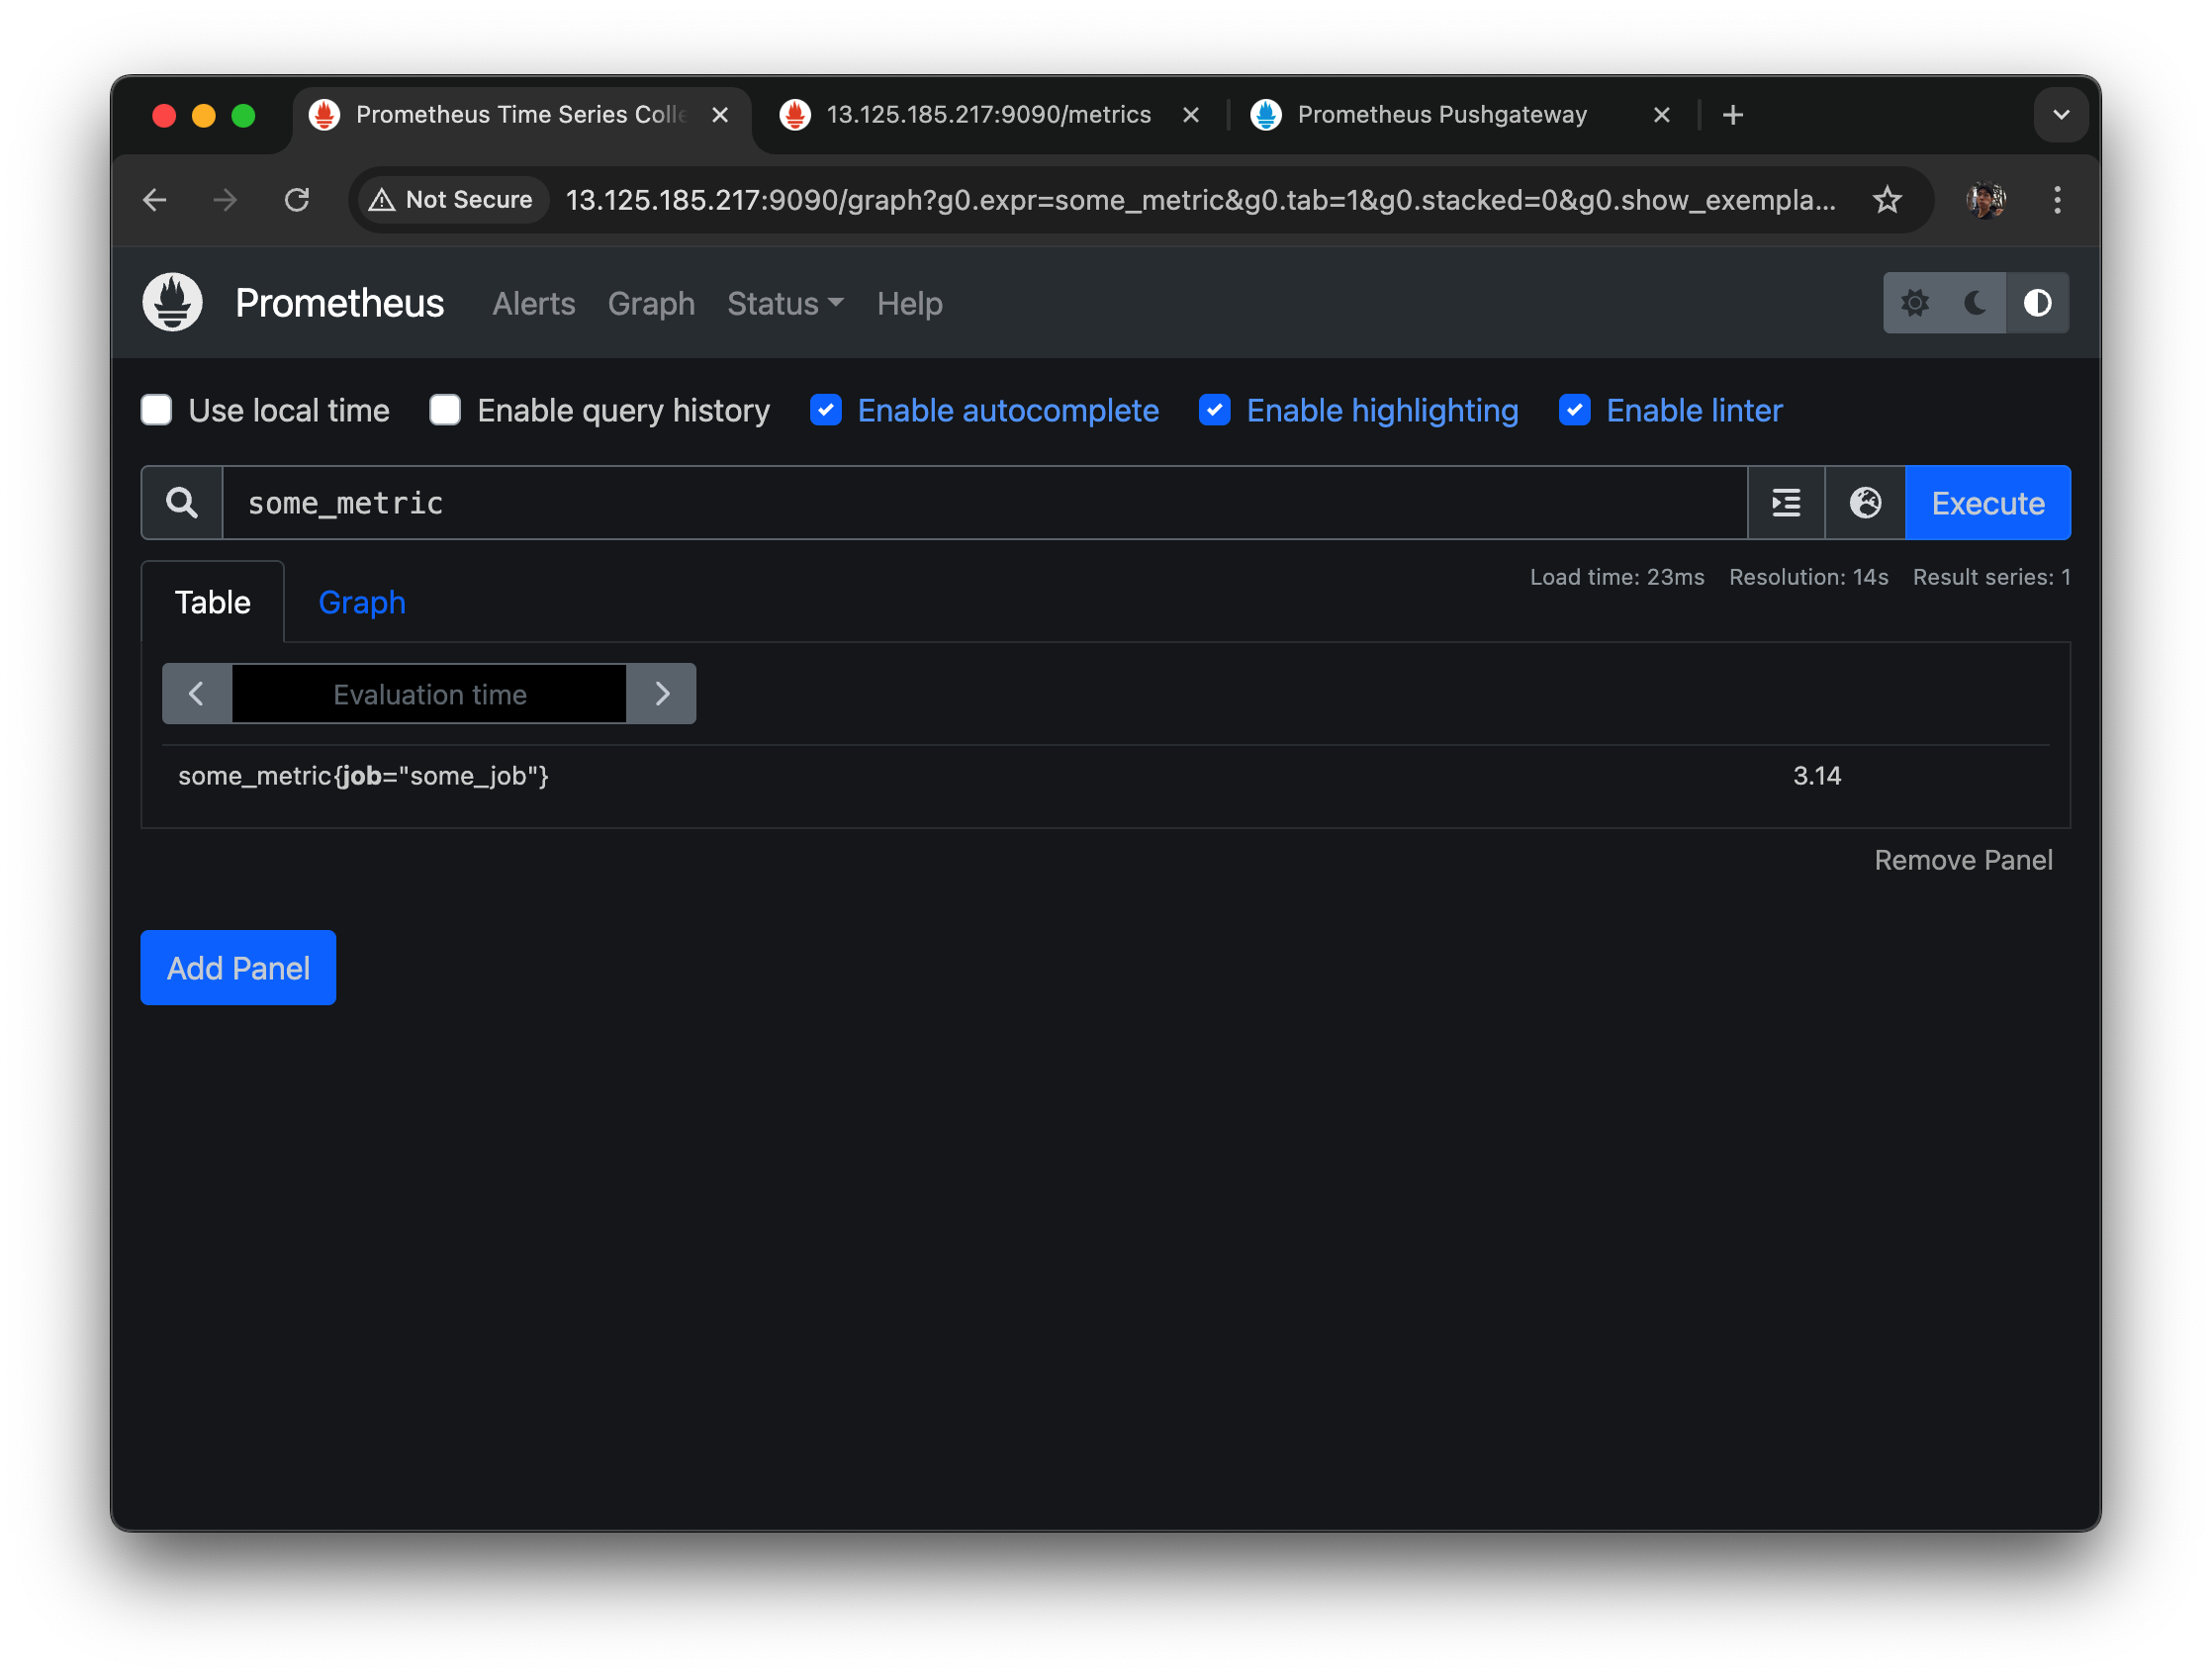The image size is (2212, 1678).
Task: Expand the Status dropdown menu
Action: pos(785,303)
